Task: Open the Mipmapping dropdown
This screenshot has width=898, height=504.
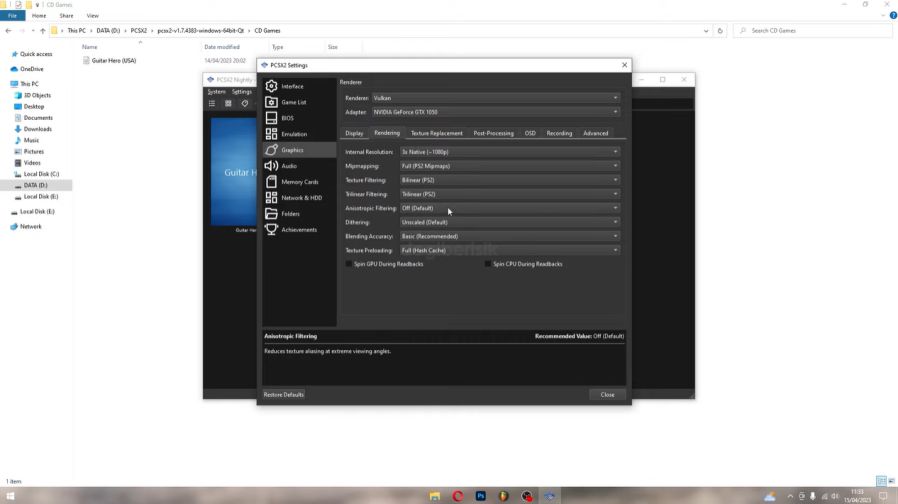Action: [x=510, y=166]
